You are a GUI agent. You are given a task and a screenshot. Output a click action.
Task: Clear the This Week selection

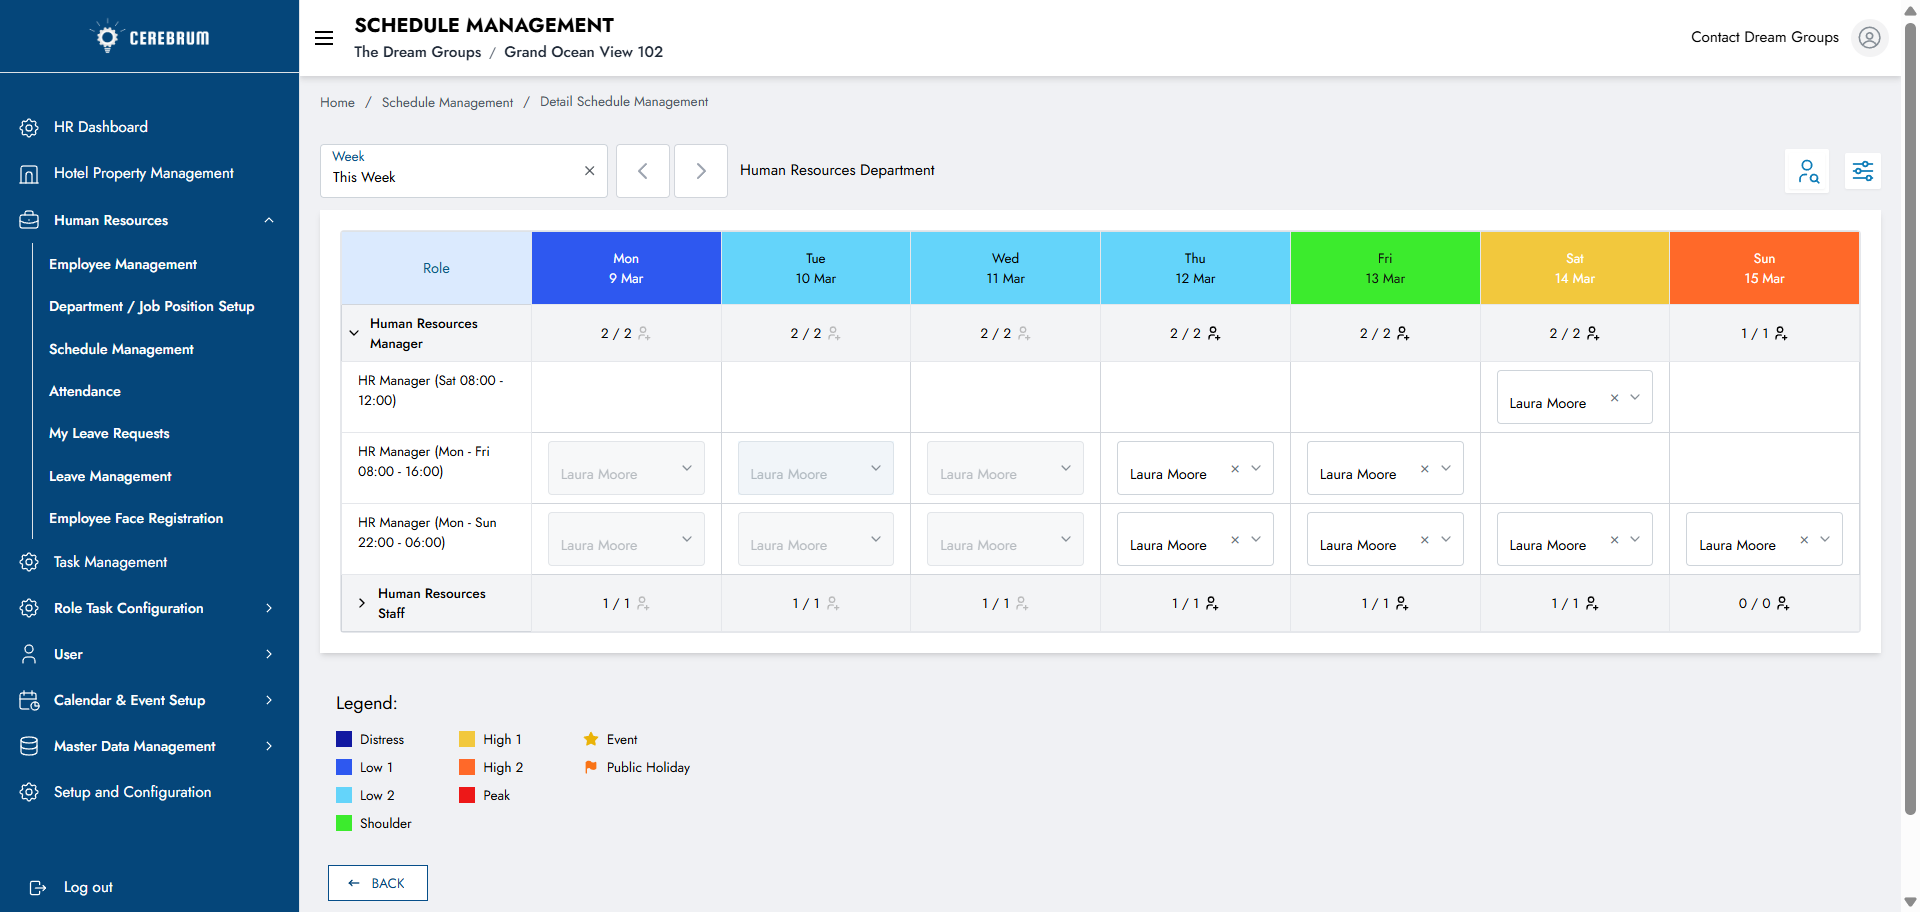click(x=589, y=171)
